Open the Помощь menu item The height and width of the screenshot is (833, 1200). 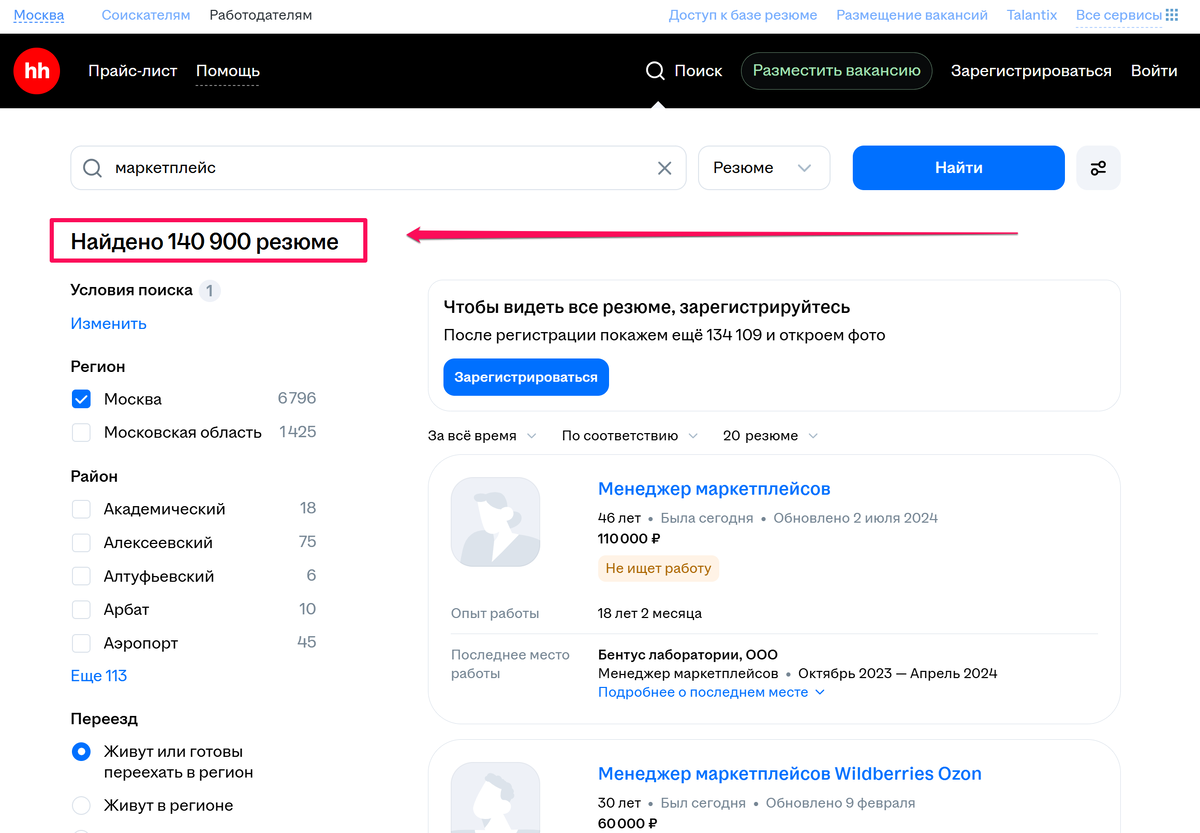[227, 71]
